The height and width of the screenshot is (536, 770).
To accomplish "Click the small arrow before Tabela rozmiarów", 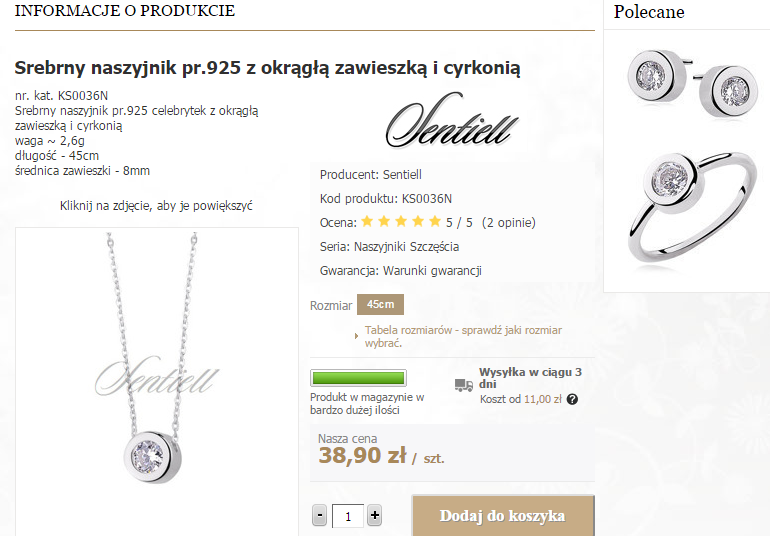I will pyautogui.click(x=357, y=337).
